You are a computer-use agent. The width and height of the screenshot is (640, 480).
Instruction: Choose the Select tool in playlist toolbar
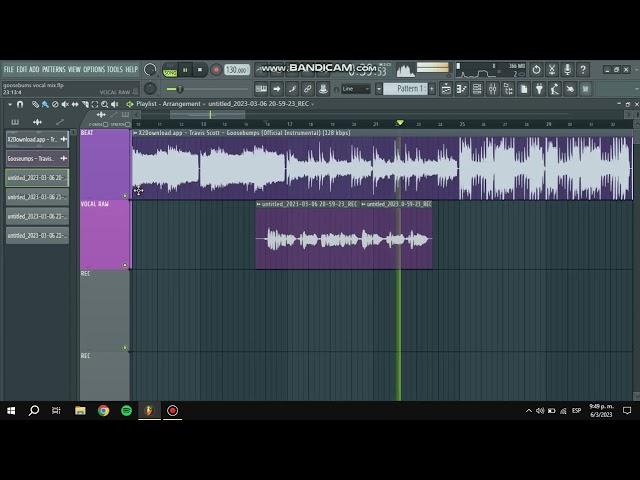pos(95,104)
